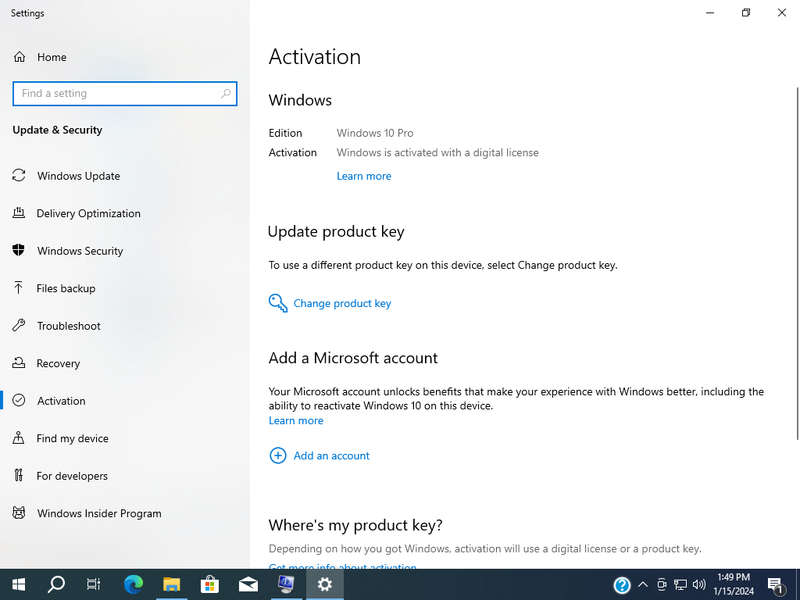
Task: Click the Activation checkmark circle icon
Action: (19, 400)
